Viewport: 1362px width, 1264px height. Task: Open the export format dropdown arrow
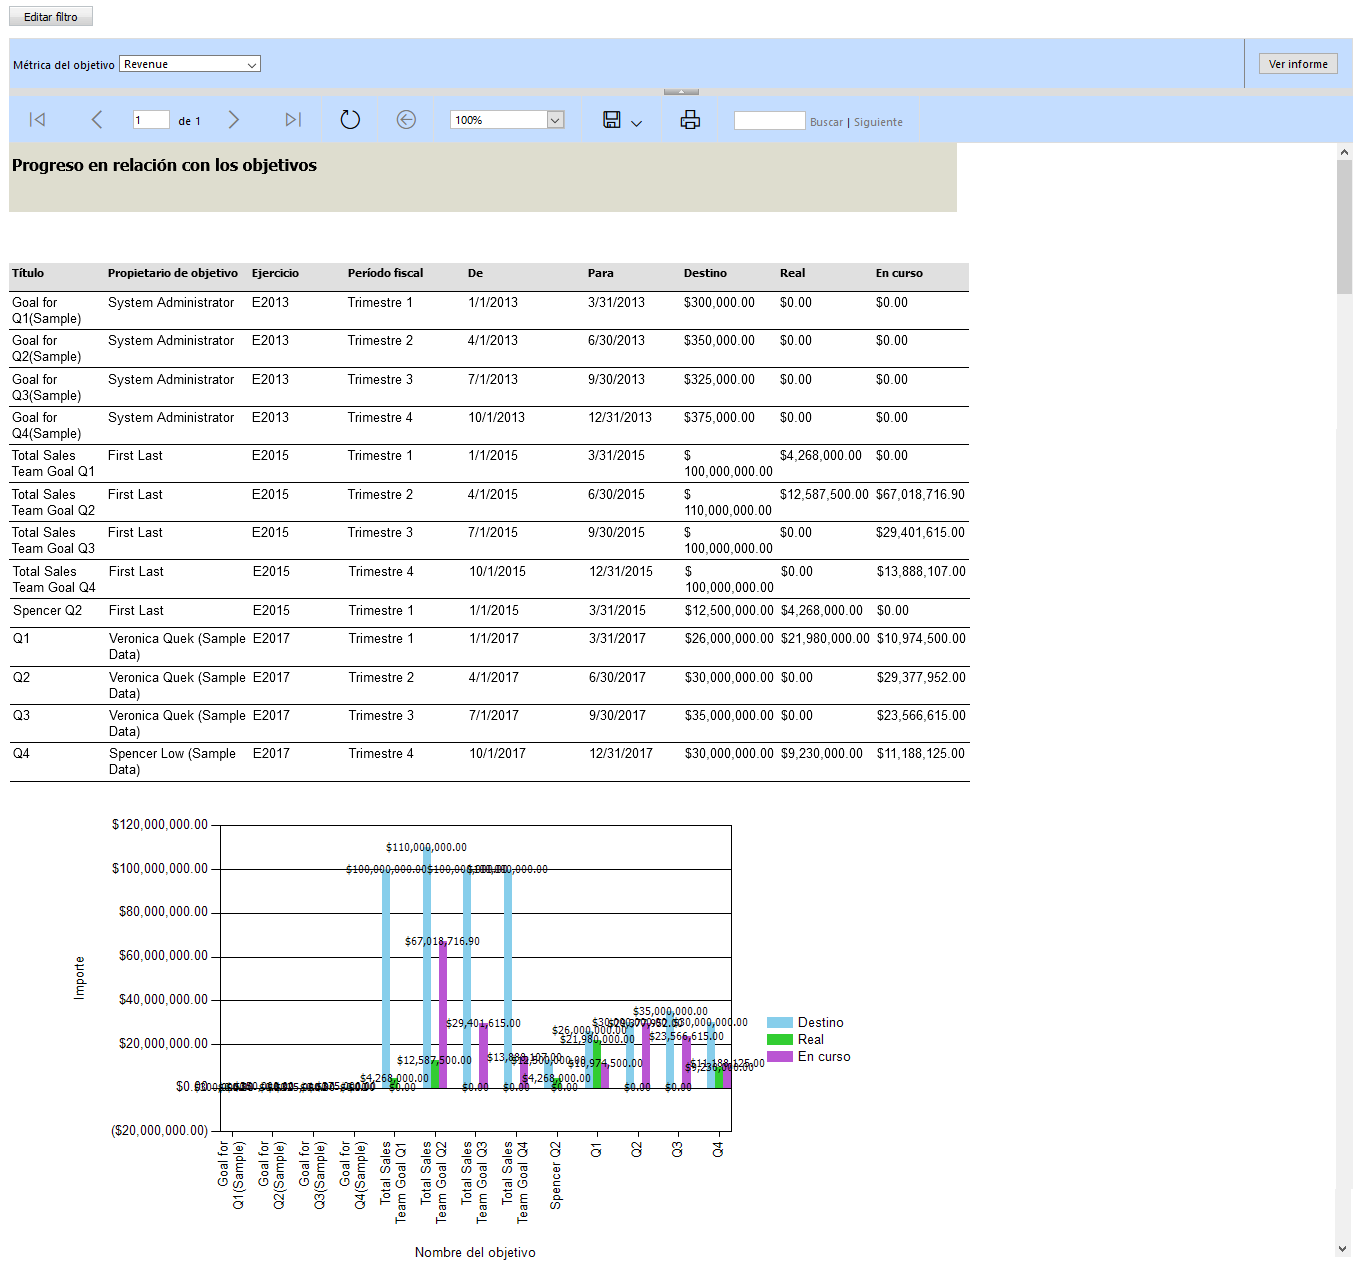(637, 123)
